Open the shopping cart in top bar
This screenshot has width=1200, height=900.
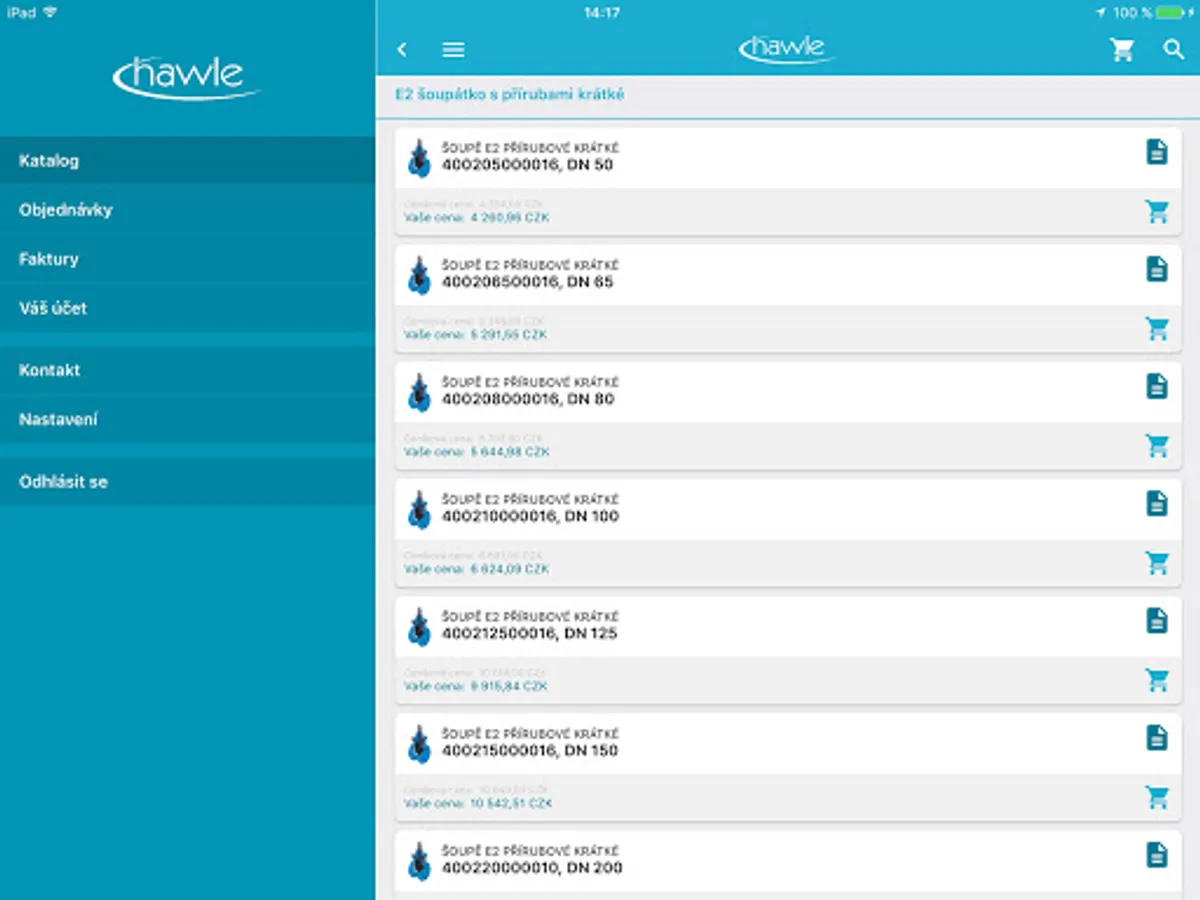[1122, 49]
